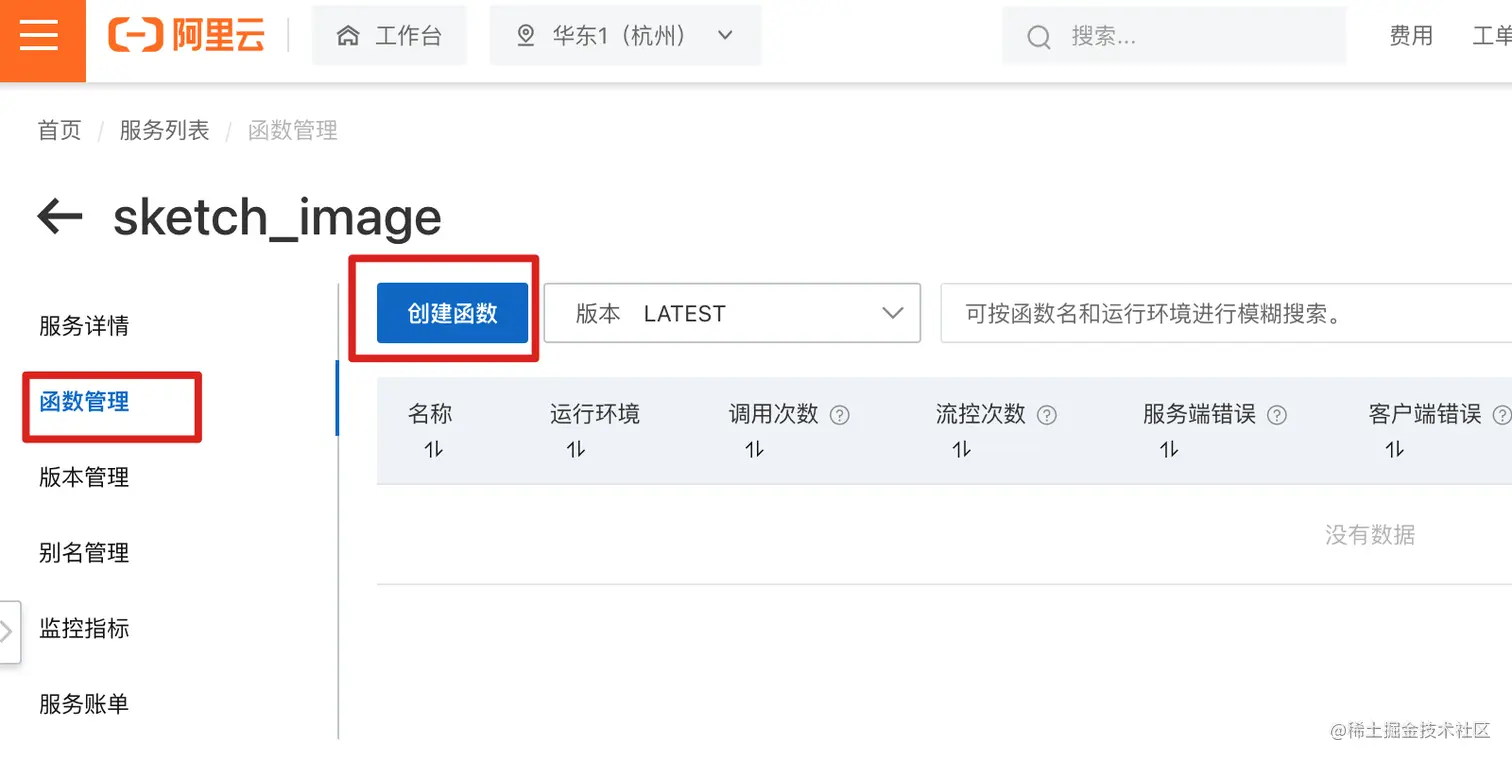Select 服务账单 in the left sidebar
The width and height of the screenshot is (1512, 762).
(84, 704)
